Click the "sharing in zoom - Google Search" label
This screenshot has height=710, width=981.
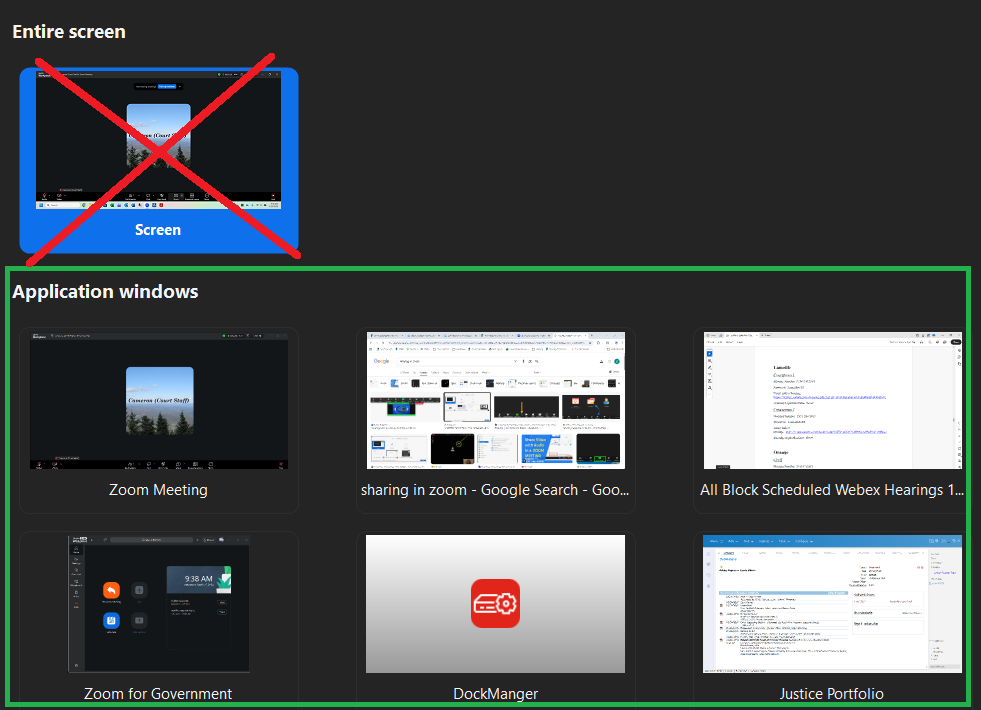coord(495,490)
